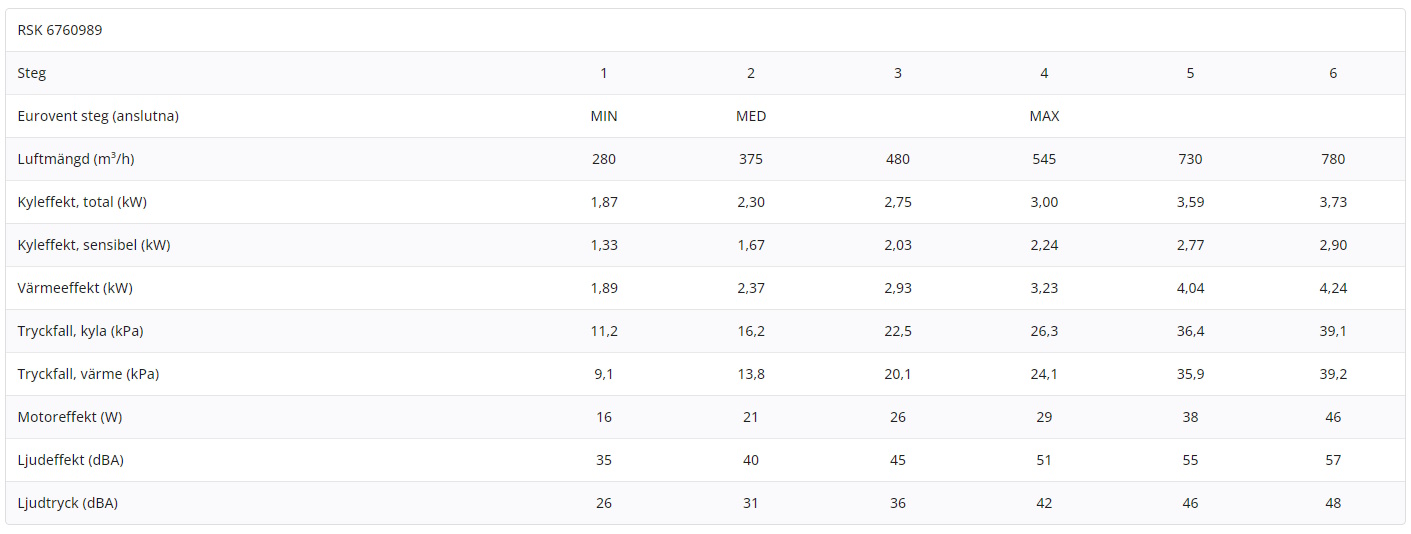The height and width of the screenshot is (534, 1411).
Task: Click the Tryckfall, kyla (kPa) label
Action: click(x=87, y=331)
